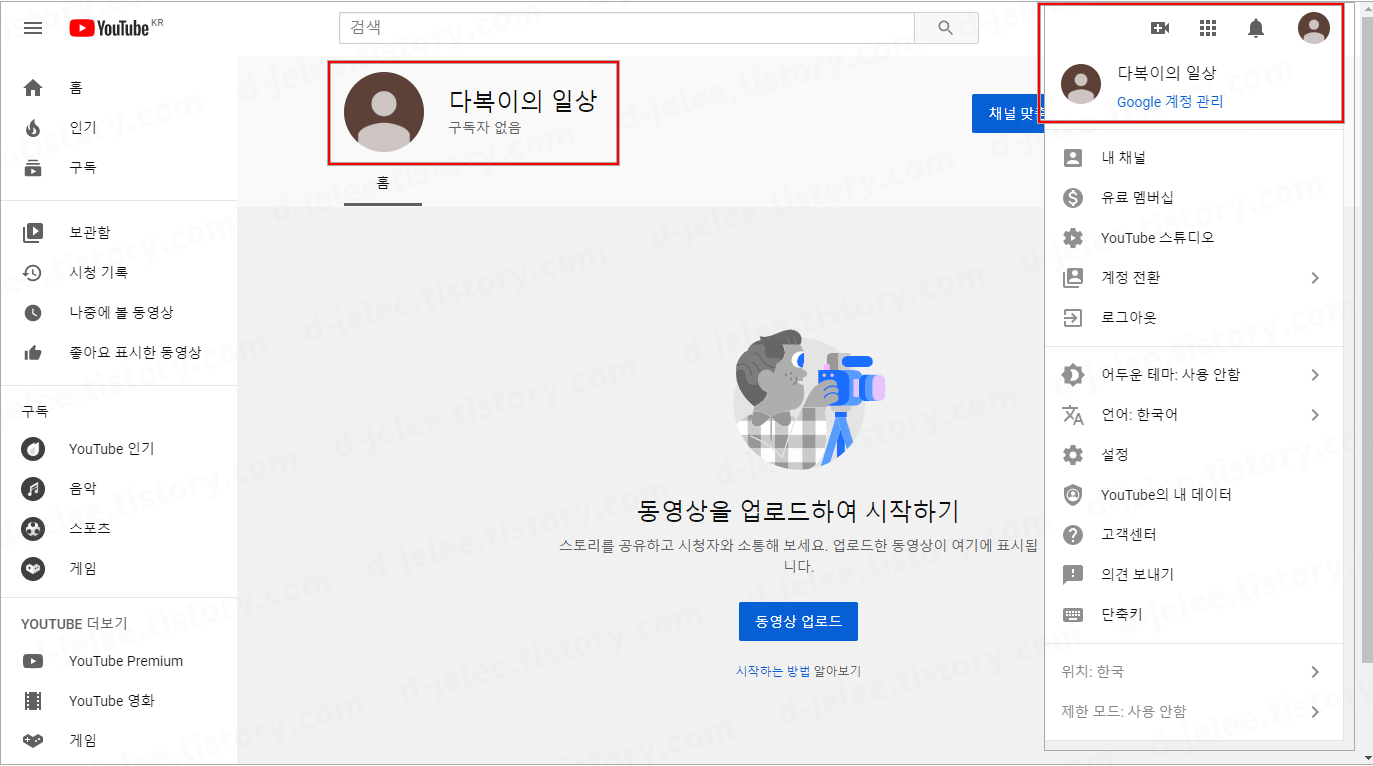Open 설정 in account menu
1373x766 pixels.
(1194, 455)
